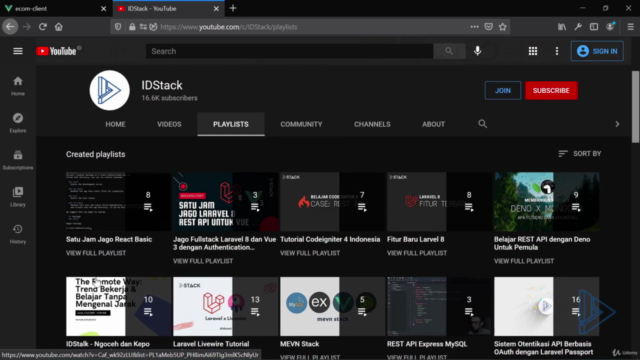Reload the page in browser
Image resolution: width=640 pixels, height=360 pixels.
(42, 27)
